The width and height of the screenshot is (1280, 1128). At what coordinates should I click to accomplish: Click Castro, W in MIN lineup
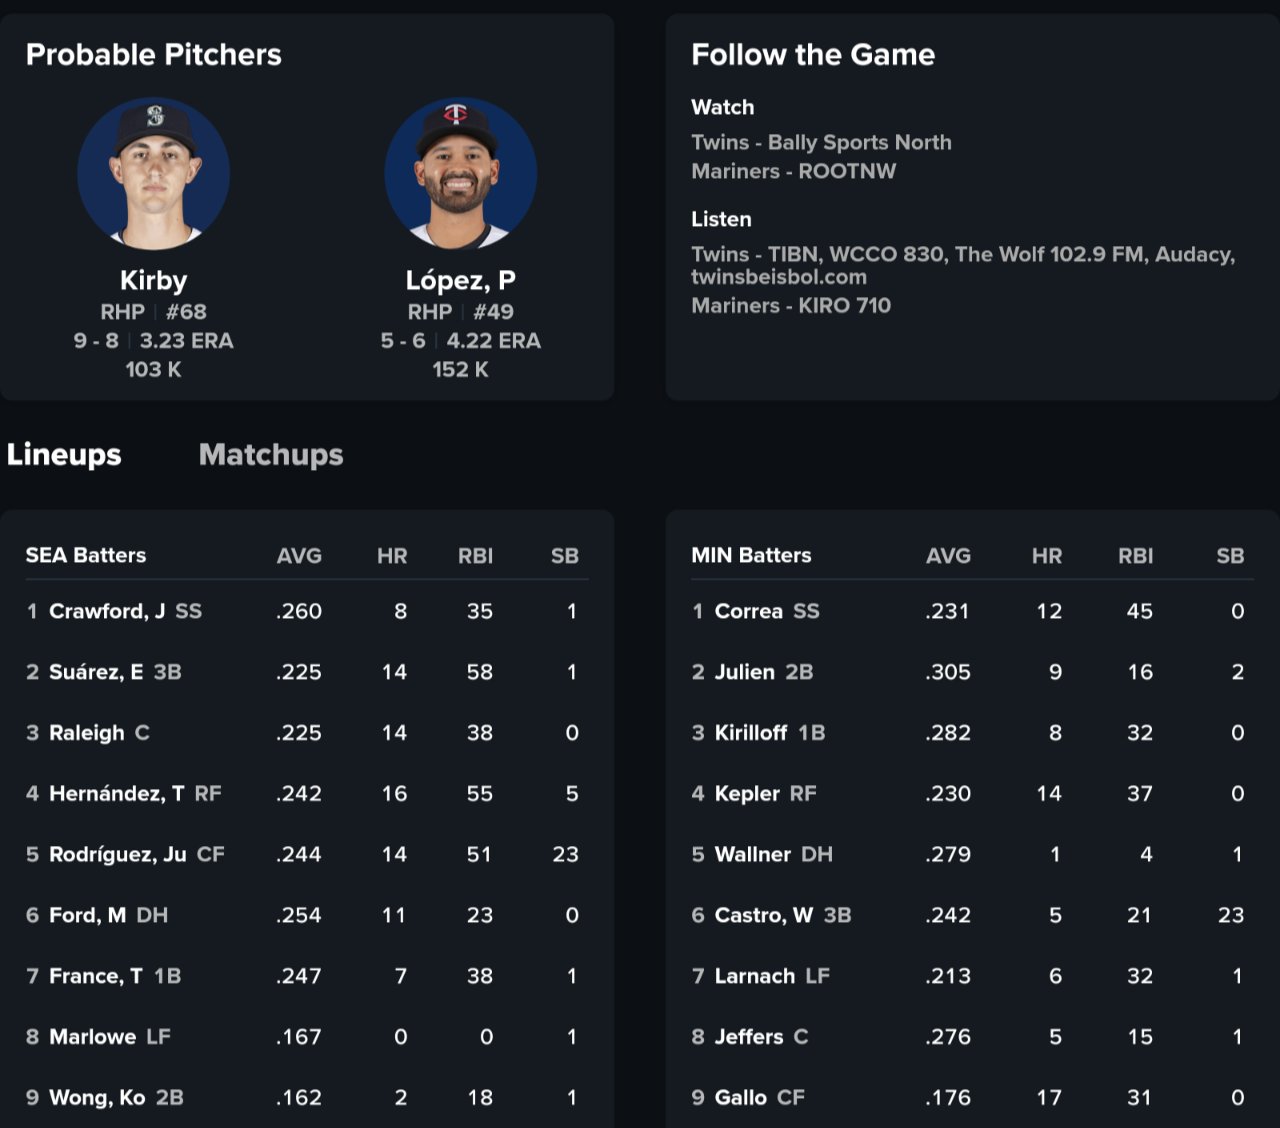[x=764, y=916]
